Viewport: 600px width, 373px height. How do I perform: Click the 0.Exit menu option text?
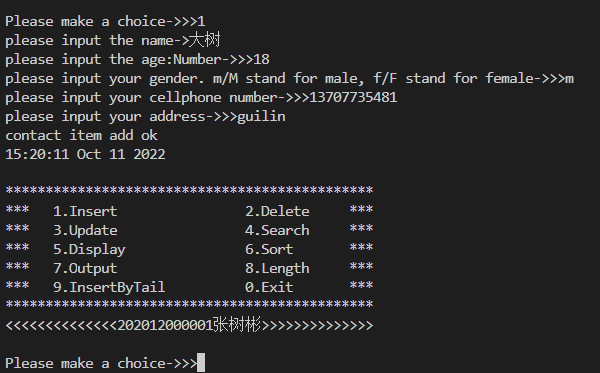pyautogui.click(x=269, y=287)
